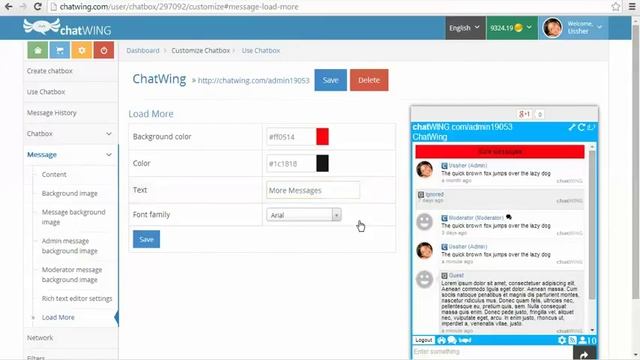The width and height of the screenshot is (640, 360).
Task: Click the Enter something chat input
Action: tap(493, 352)
